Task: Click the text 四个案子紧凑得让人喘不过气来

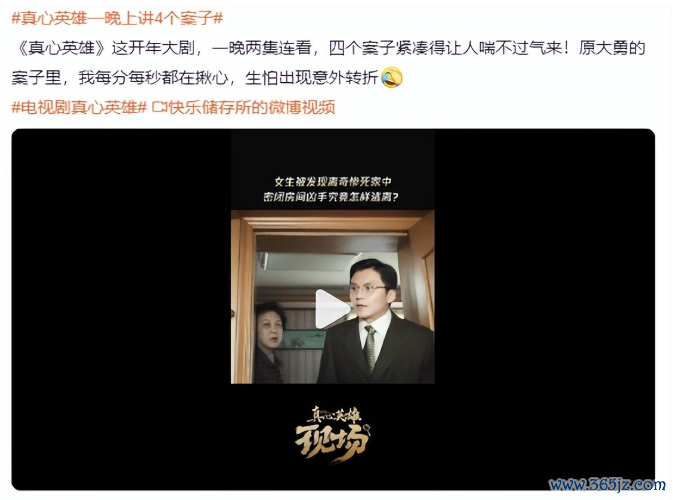Action: [x=445, y=48]
